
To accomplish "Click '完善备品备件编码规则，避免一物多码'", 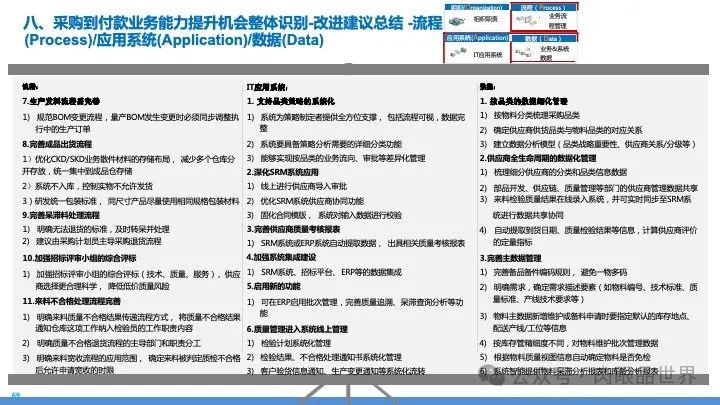I will (560, 272).
